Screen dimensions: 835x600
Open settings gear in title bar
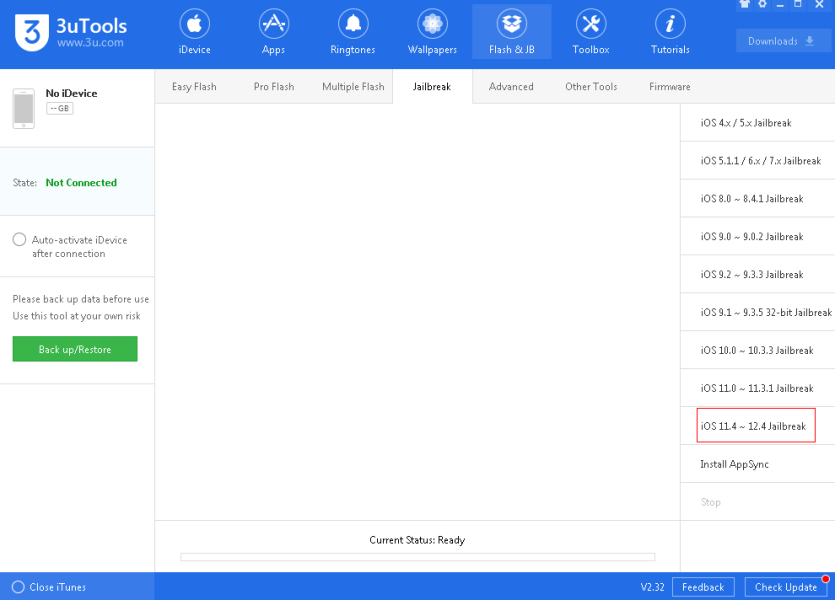[x=762, y=5]
